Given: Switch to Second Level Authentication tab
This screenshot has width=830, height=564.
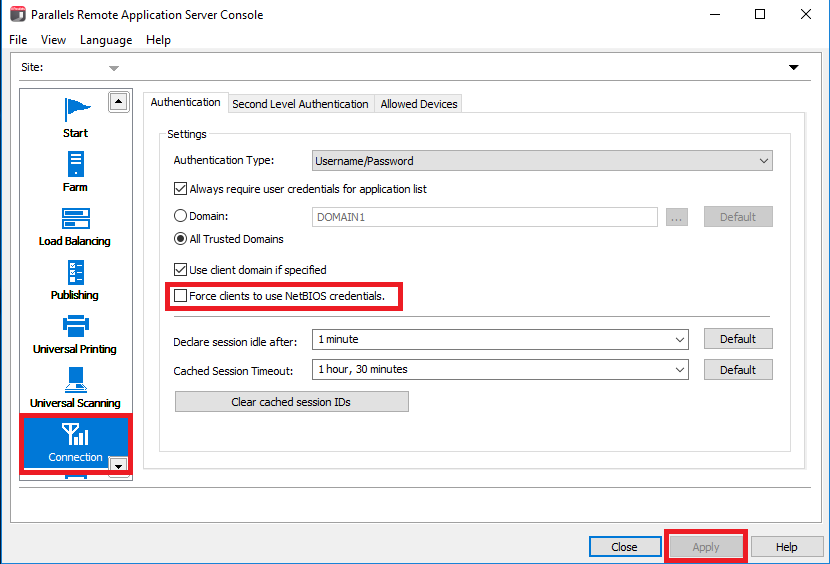Looking at the screenshot, I should (x=301, y=104).
